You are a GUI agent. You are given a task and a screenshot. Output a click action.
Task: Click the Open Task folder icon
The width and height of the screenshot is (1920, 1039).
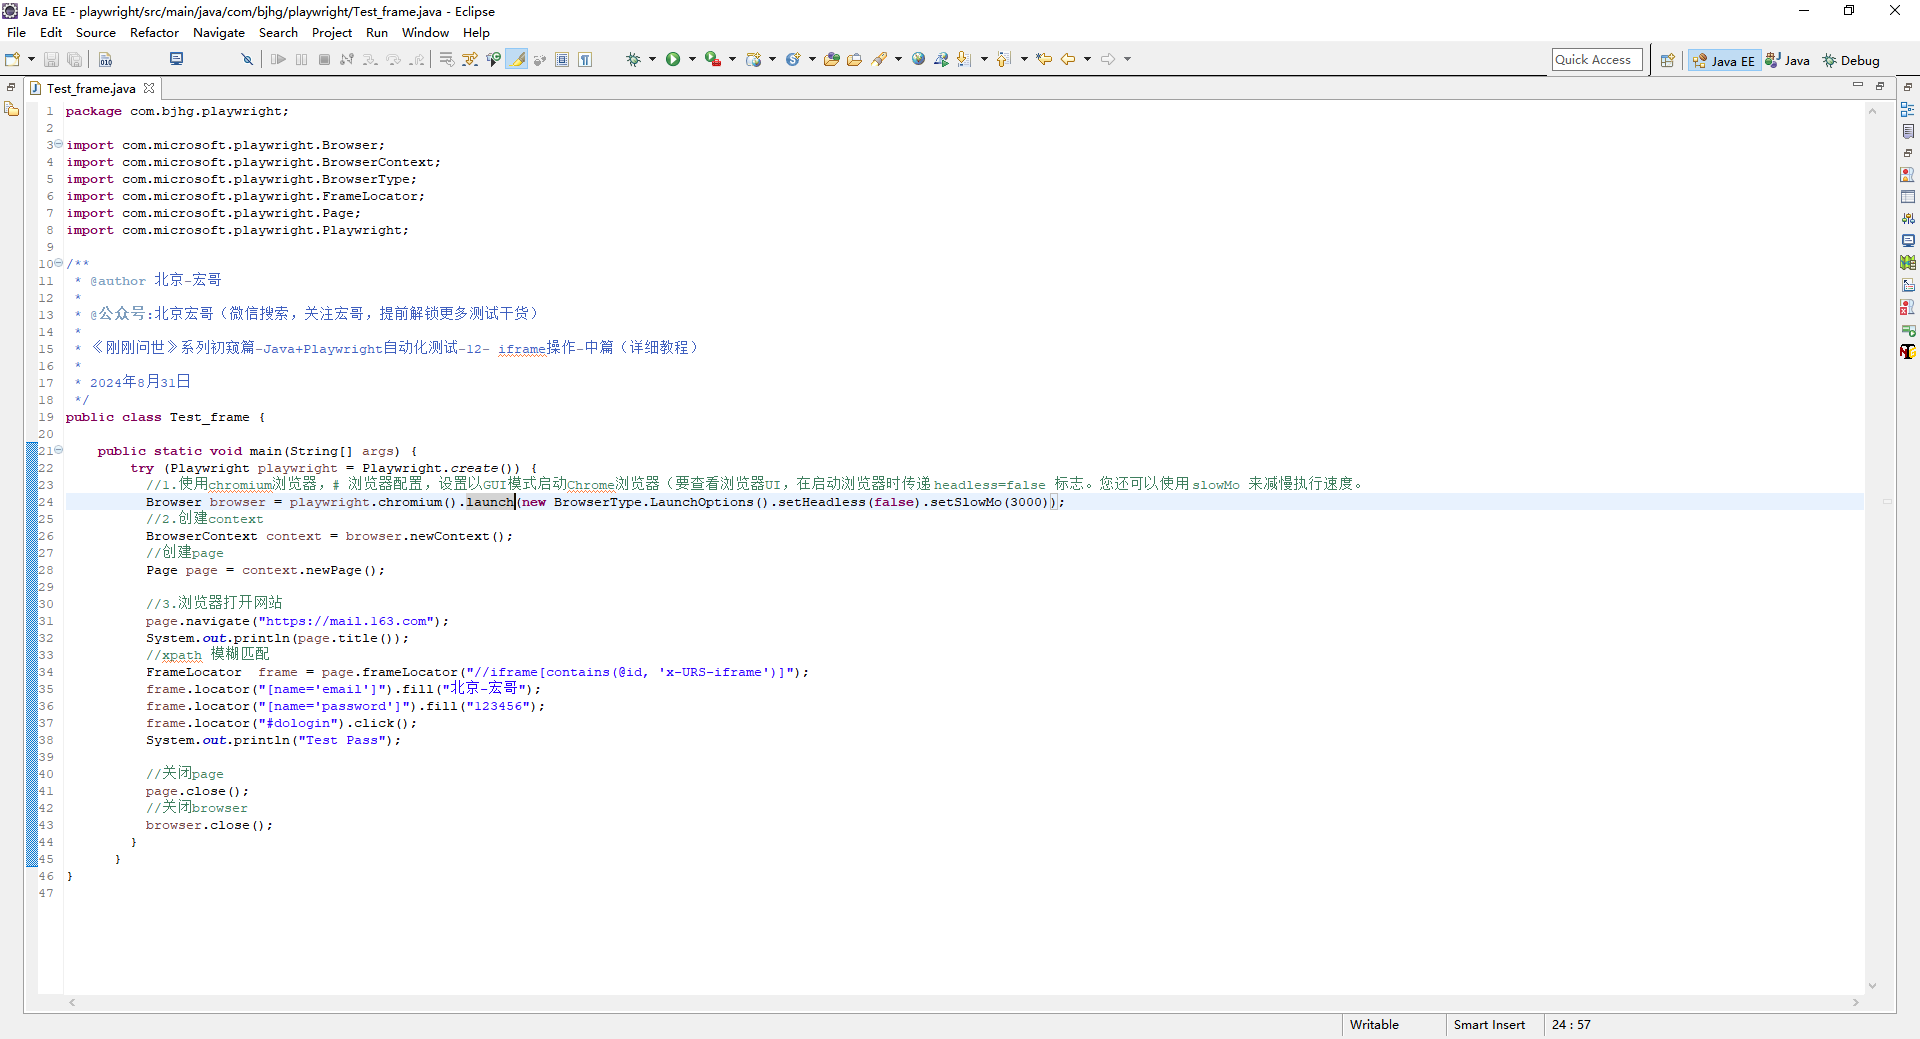[x=854, y=60]
